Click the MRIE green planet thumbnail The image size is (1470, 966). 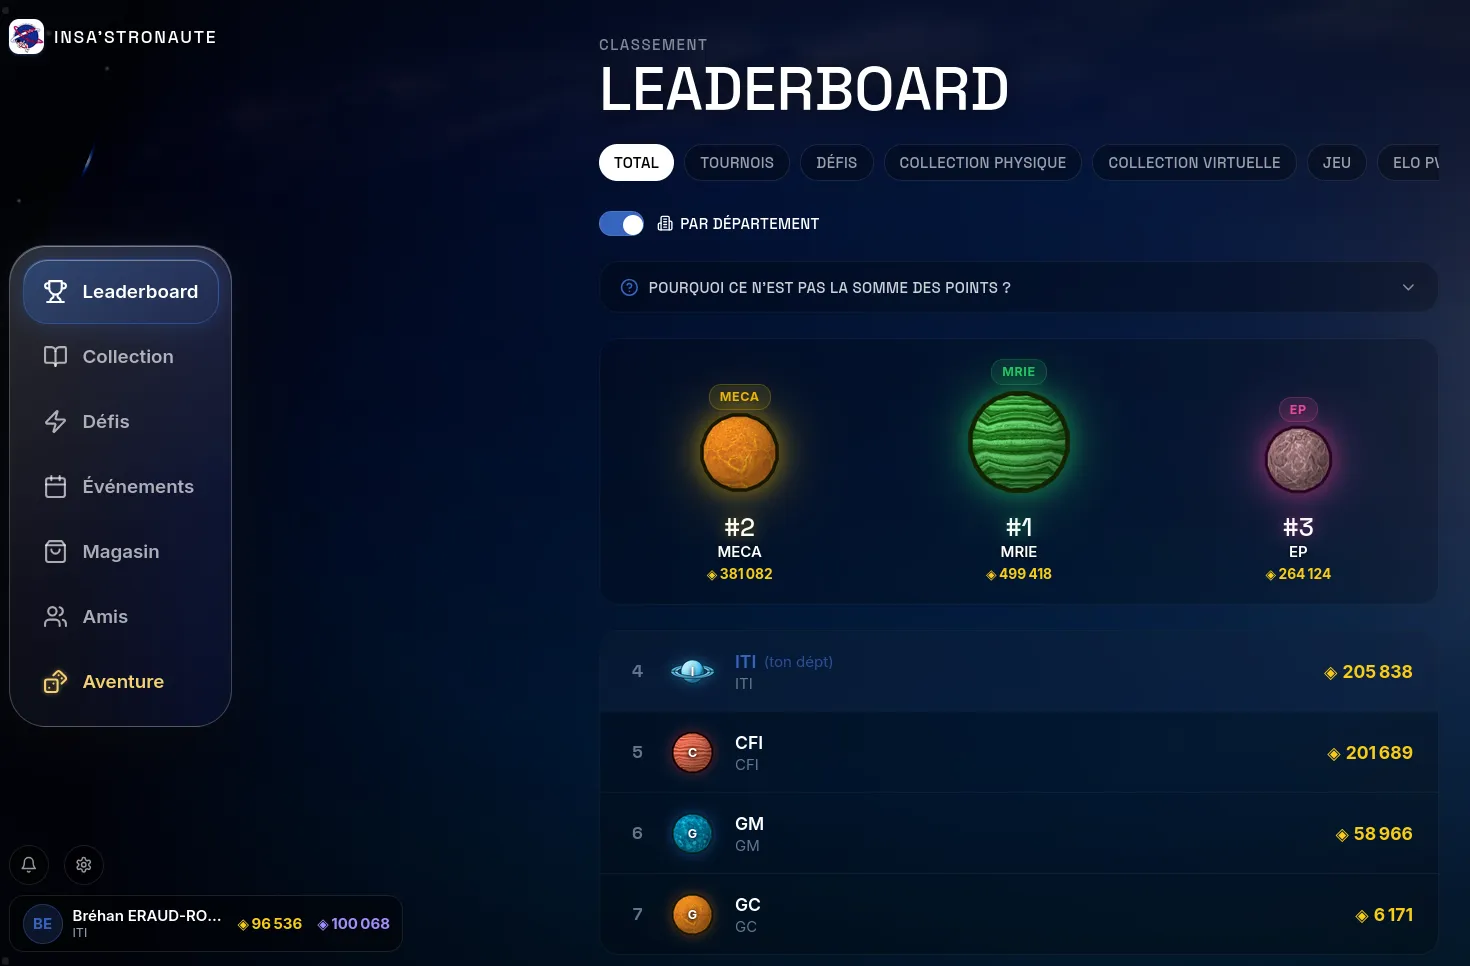[x=1019, y=442]
